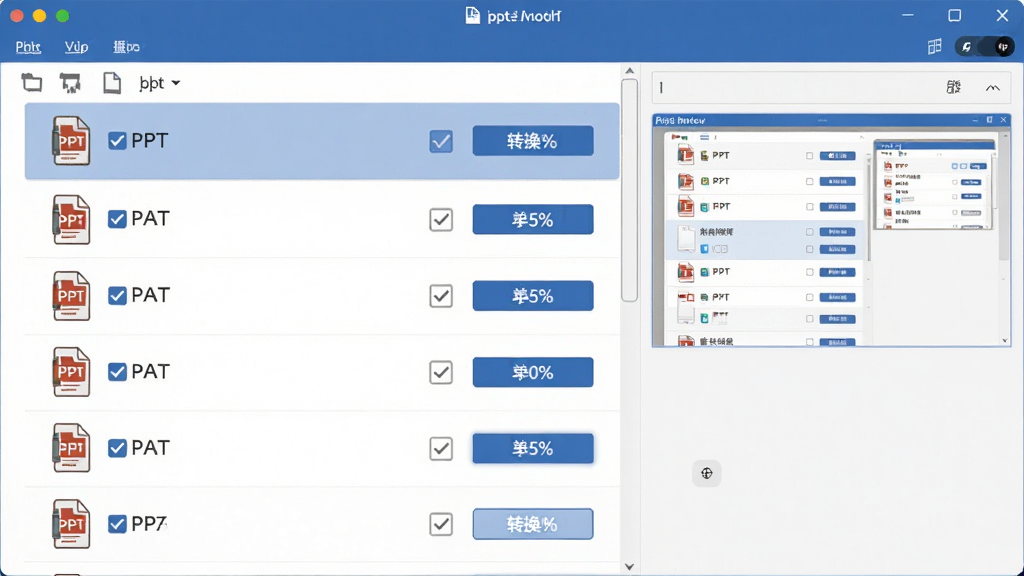This screenshot has width=1024, height=576.
Task: Open the folder icon in the toolbar
Action: coord(31,83)
